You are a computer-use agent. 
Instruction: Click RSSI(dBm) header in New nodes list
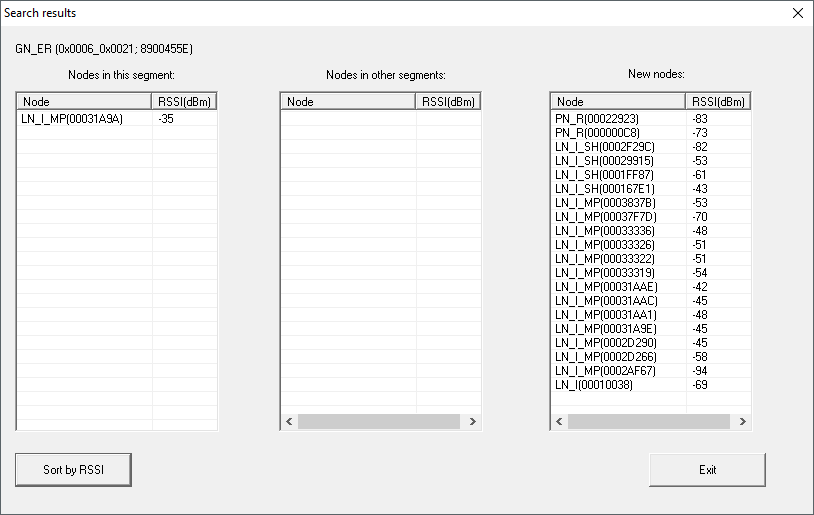tap(717, 102)
